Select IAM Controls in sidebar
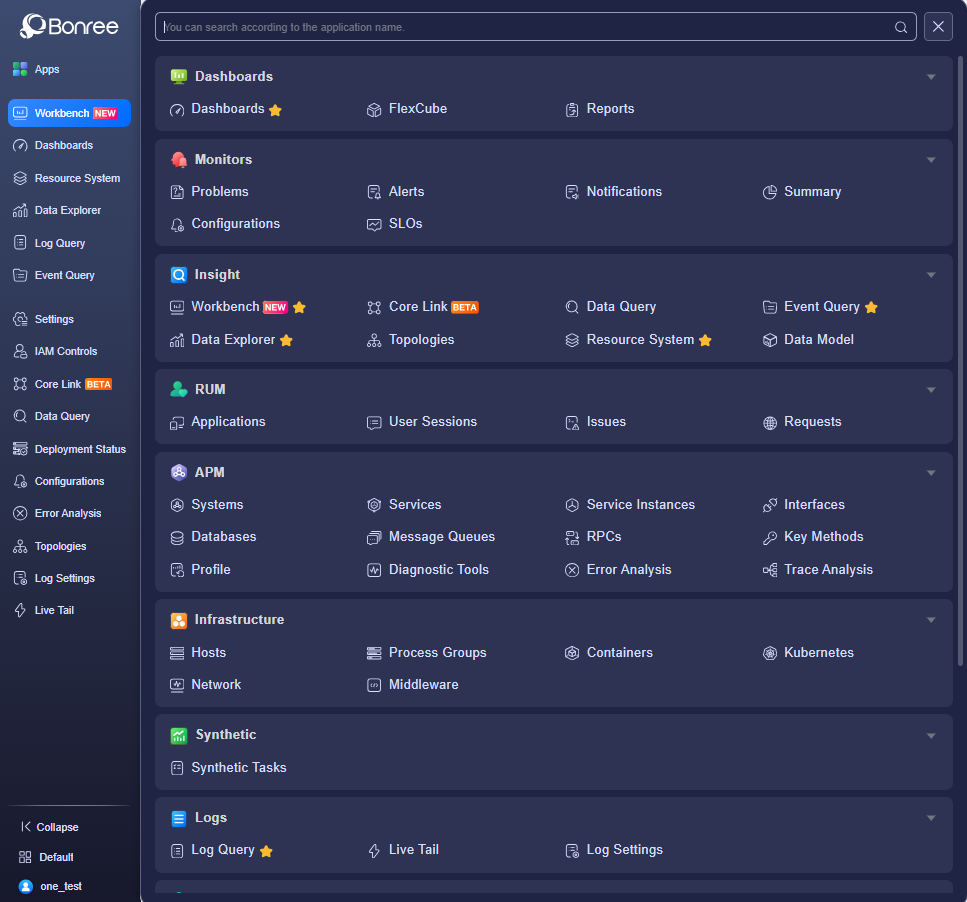 [65, 351]
